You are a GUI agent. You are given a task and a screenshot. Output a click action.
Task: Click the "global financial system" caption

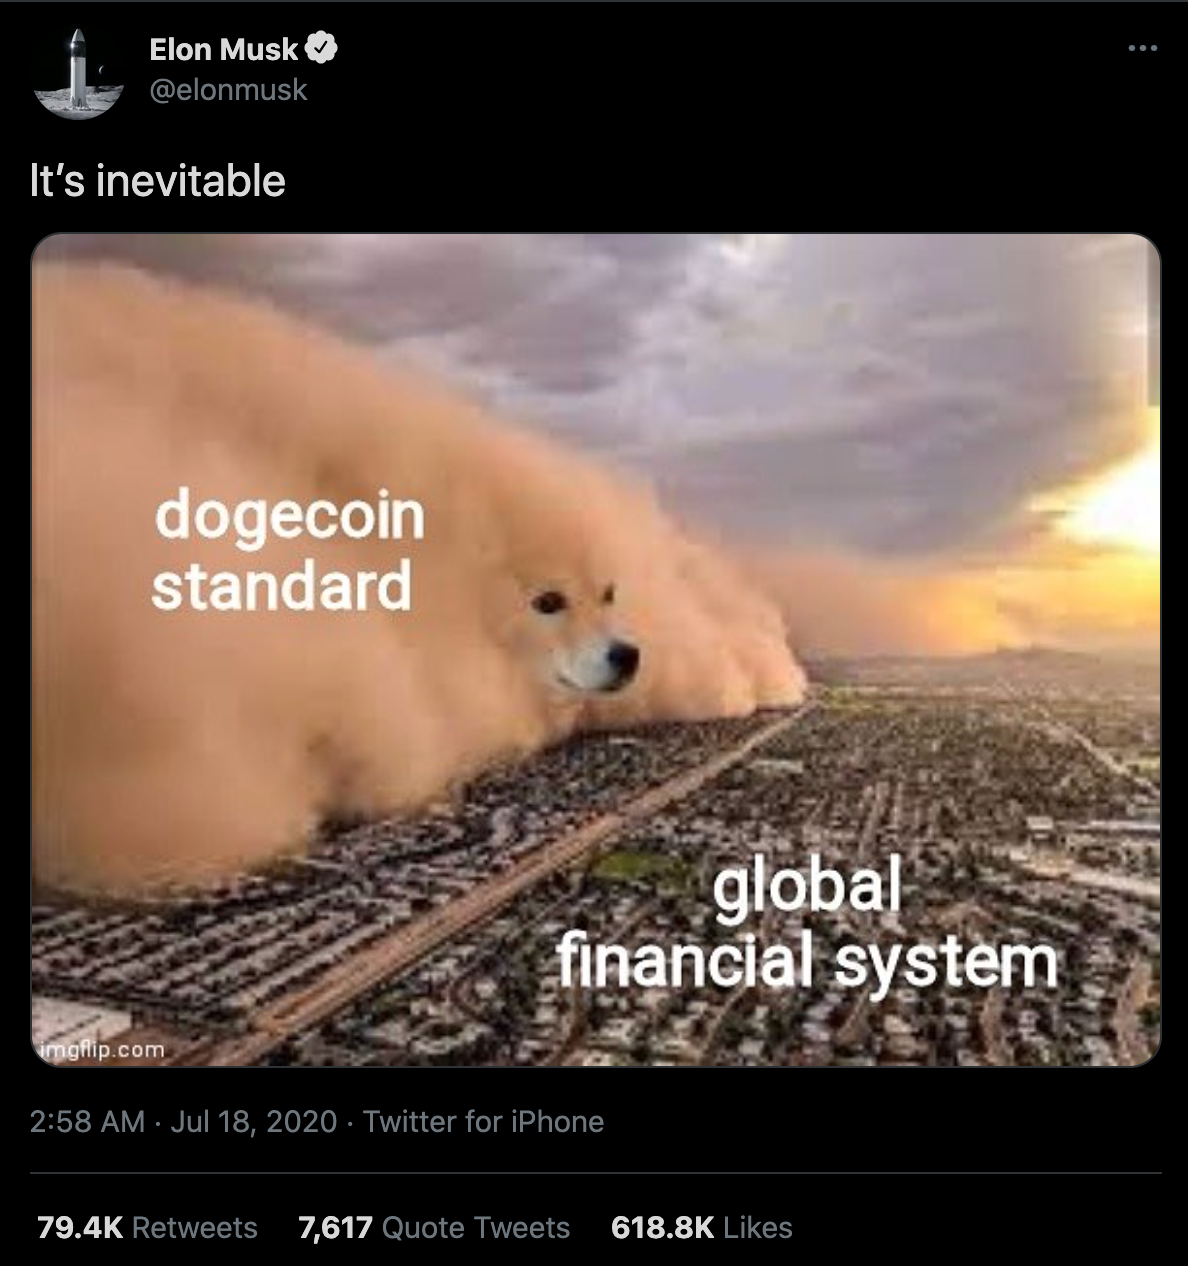807,927
